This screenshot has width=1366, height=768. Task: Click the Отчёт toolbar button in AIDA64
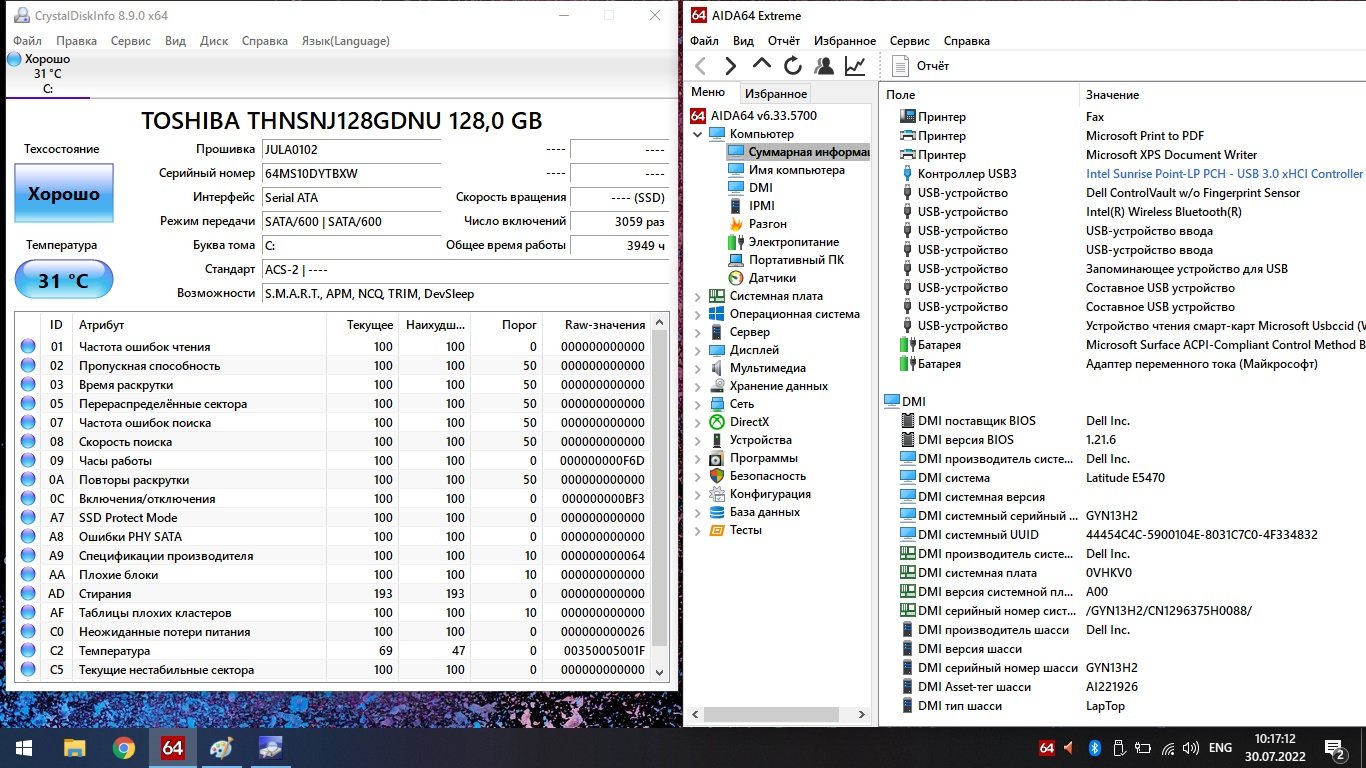[920, 66]
